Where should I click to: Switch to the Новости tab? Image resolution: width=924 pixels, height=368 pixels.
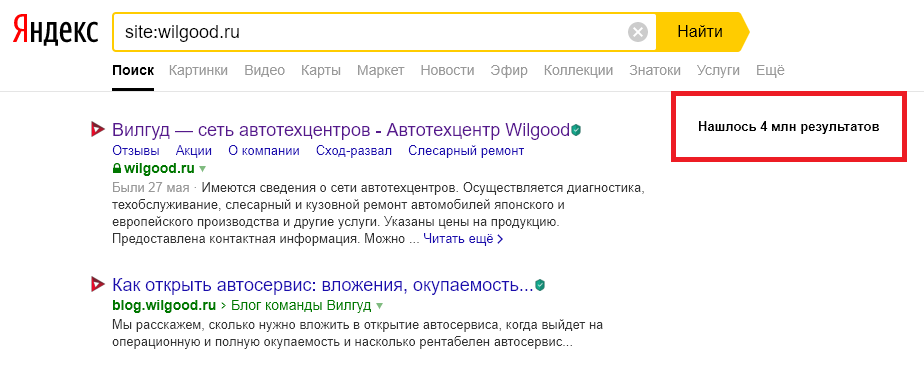point(447,70)
